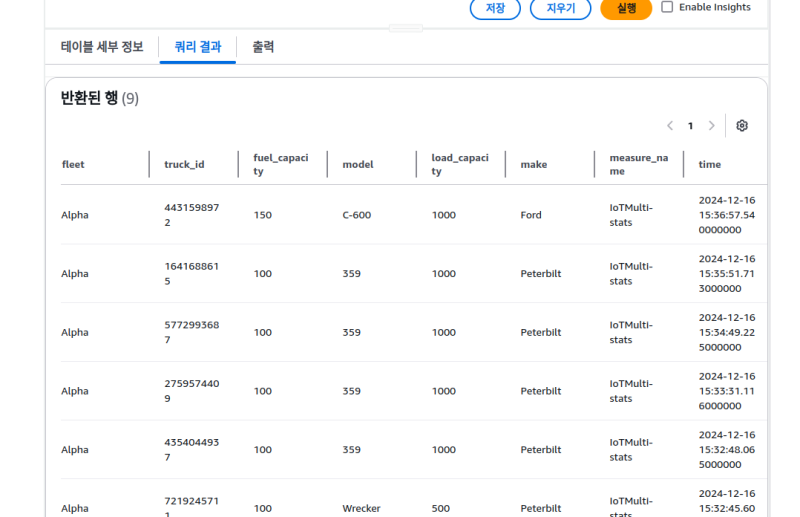This screenshot has width=800, height=517.
Task: Click the measure_name column header
Action: coord(638,164)
